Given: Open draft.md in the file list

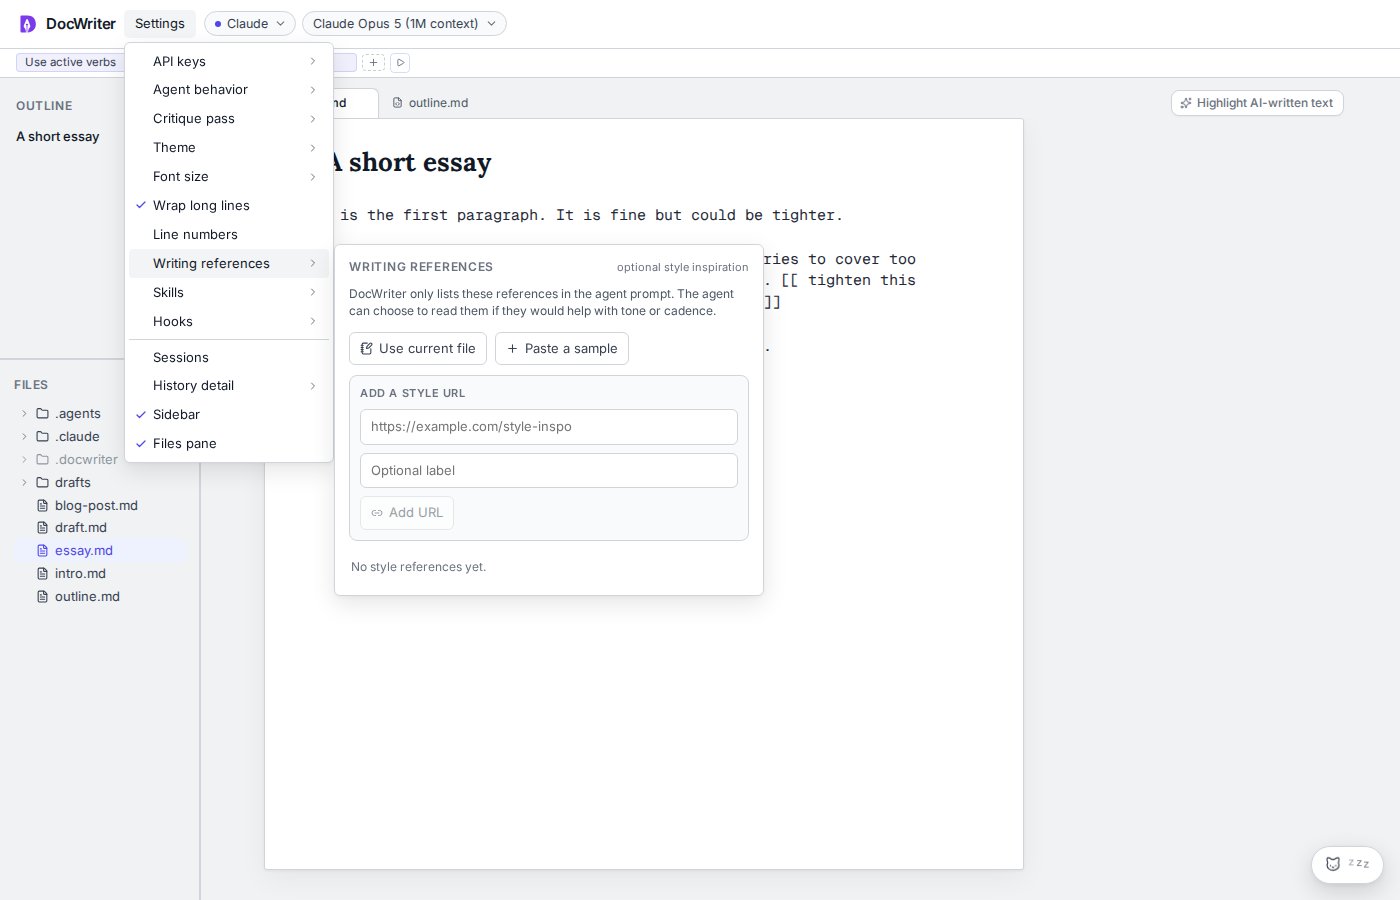Looking at the screenshot, I should [100, 528].
